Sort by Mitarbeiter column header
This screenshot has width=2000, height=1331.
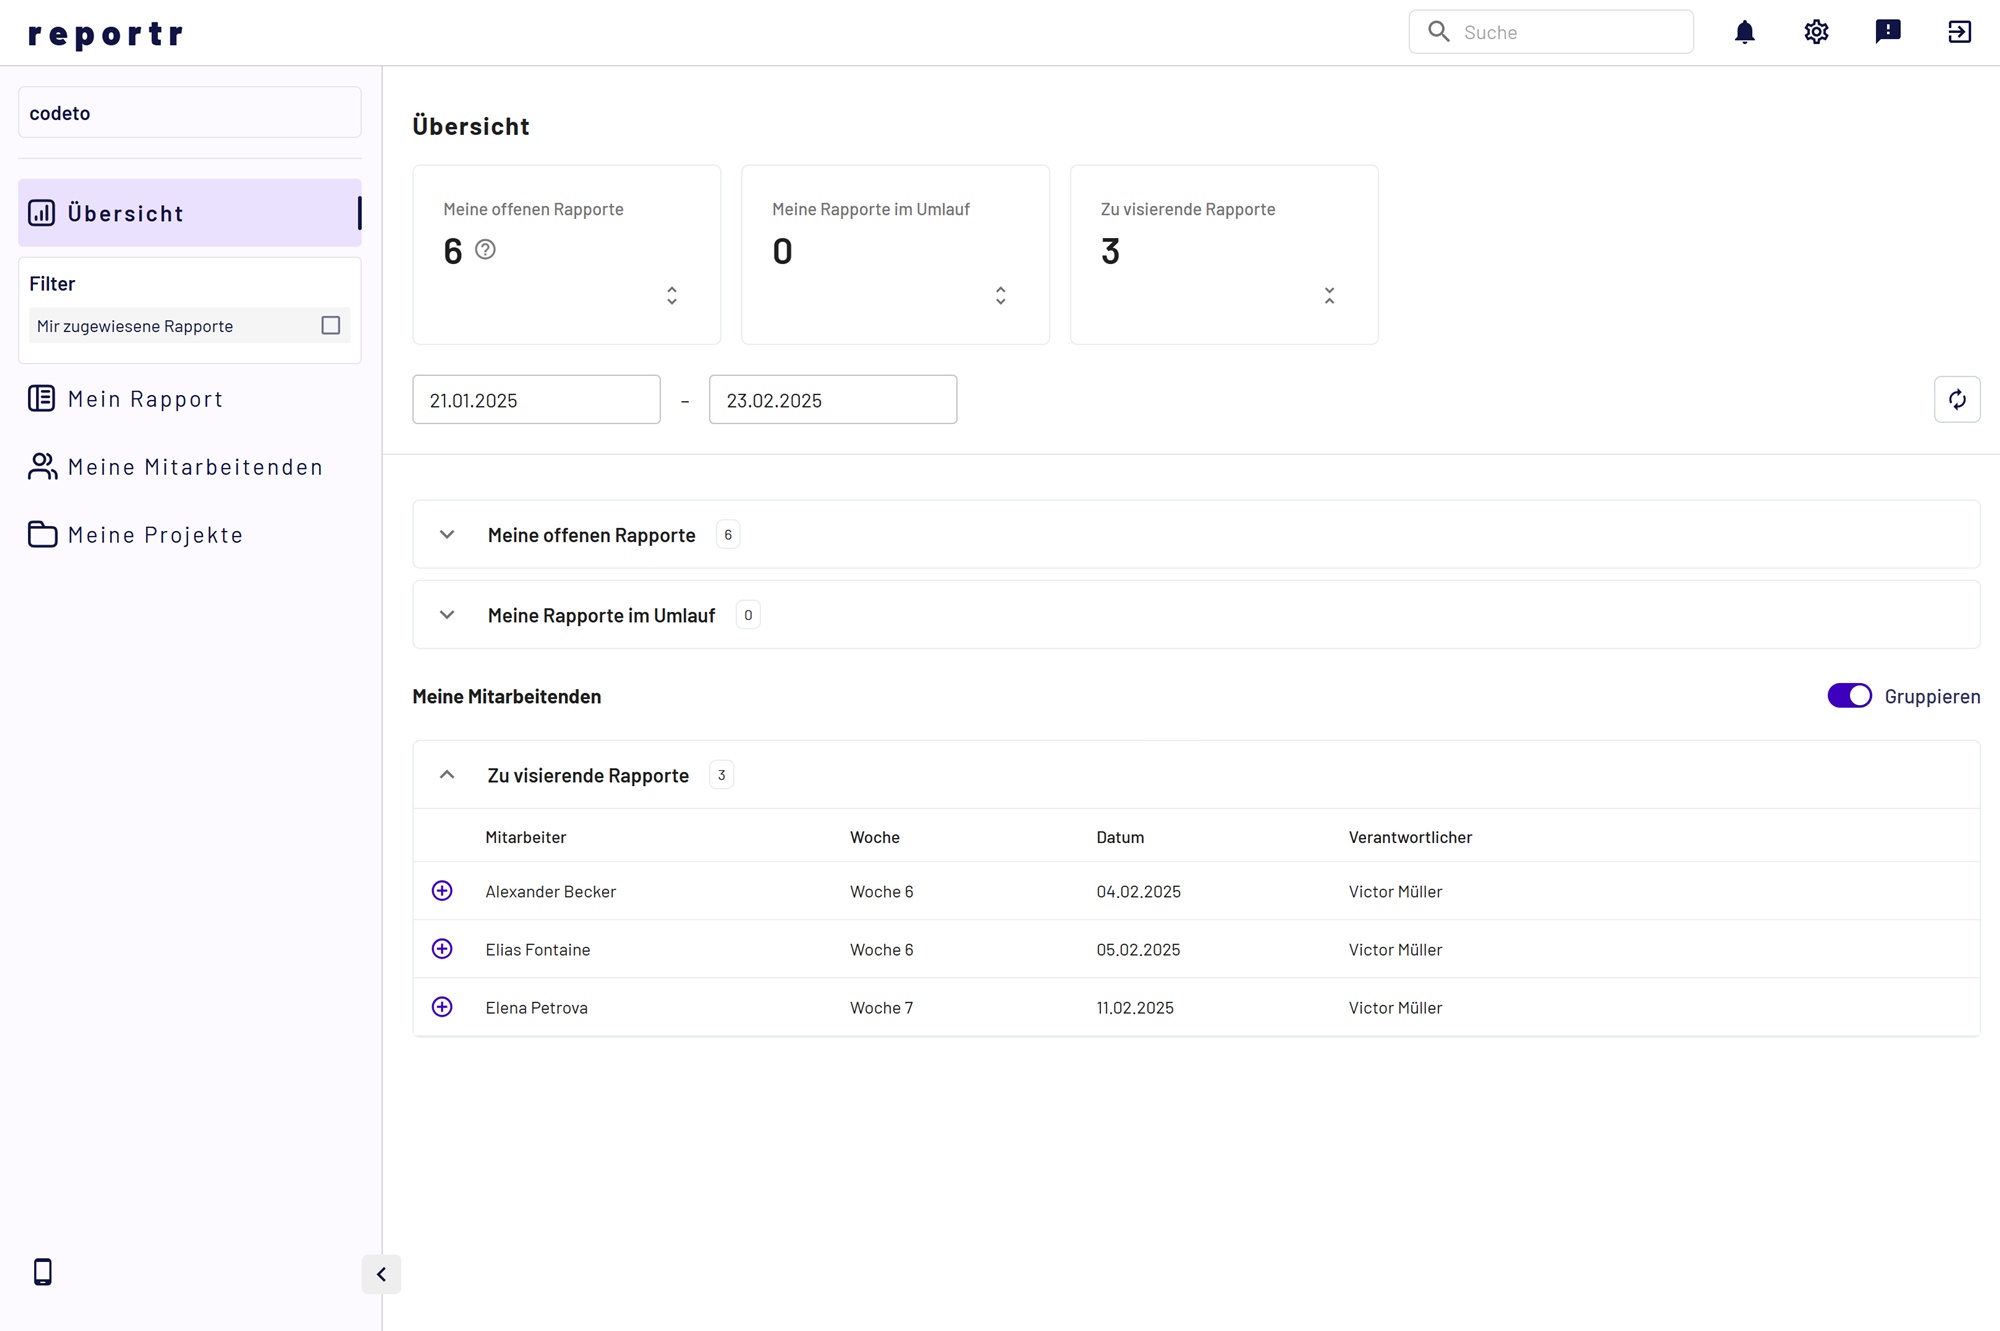[x=526, y=837]
